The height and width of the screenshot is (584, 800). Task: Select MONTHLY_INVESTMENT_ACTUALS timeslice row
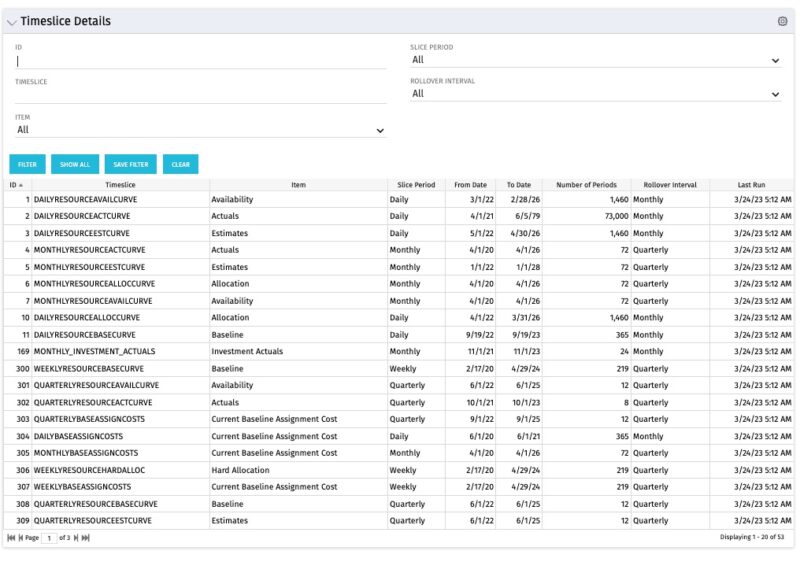[398, 351]
